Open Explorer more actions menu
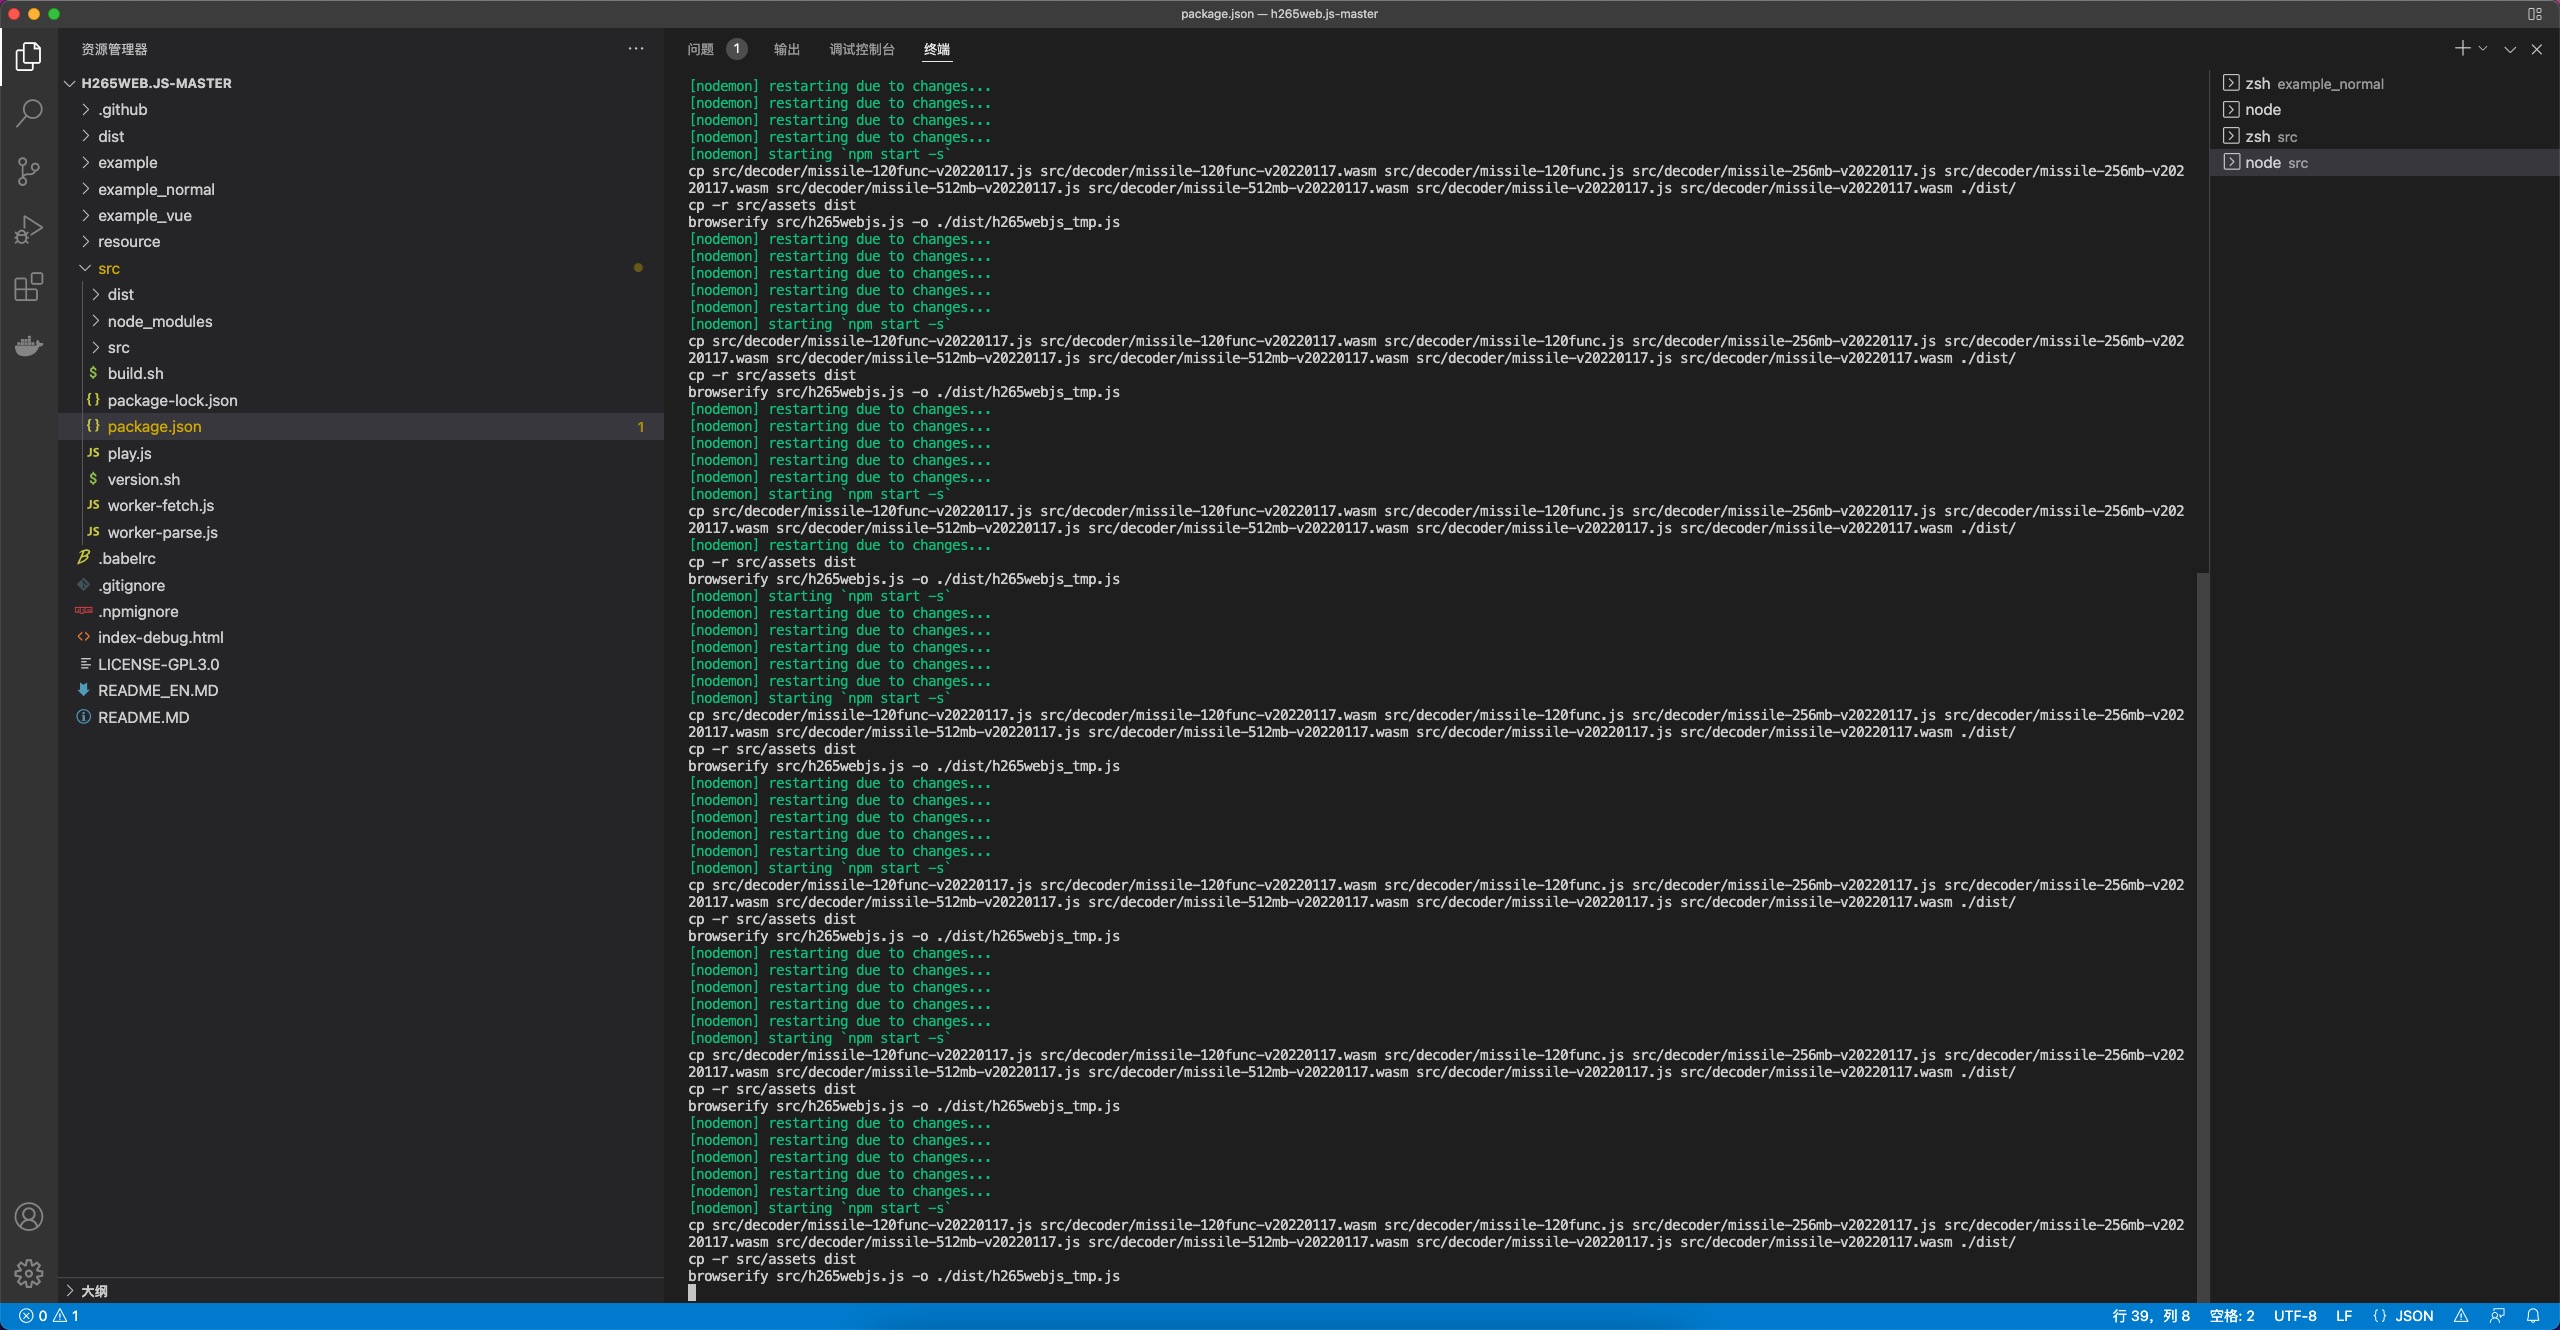Screen dimensions: 2560x1330 (636, 48)
